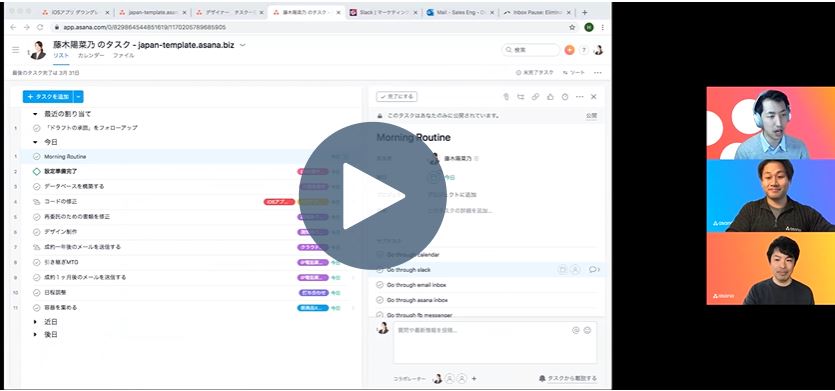
Task: Click the ソート button
Action: click(574, 72)
